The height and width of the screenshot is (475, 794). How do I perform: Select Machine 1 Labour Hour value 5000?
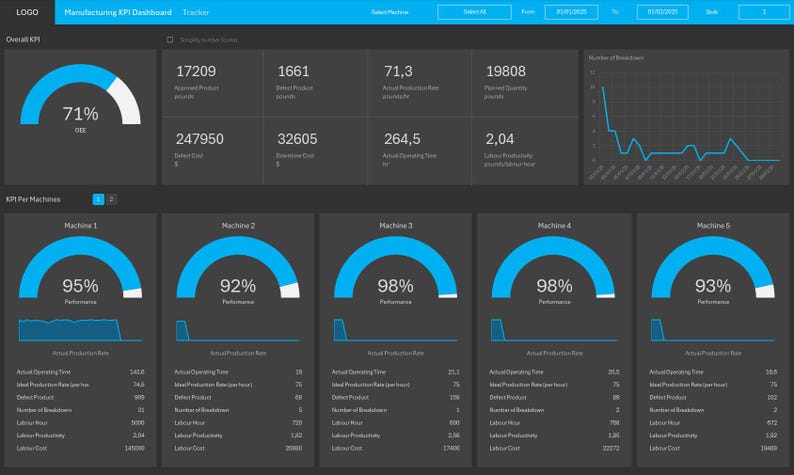pos(137,423)
